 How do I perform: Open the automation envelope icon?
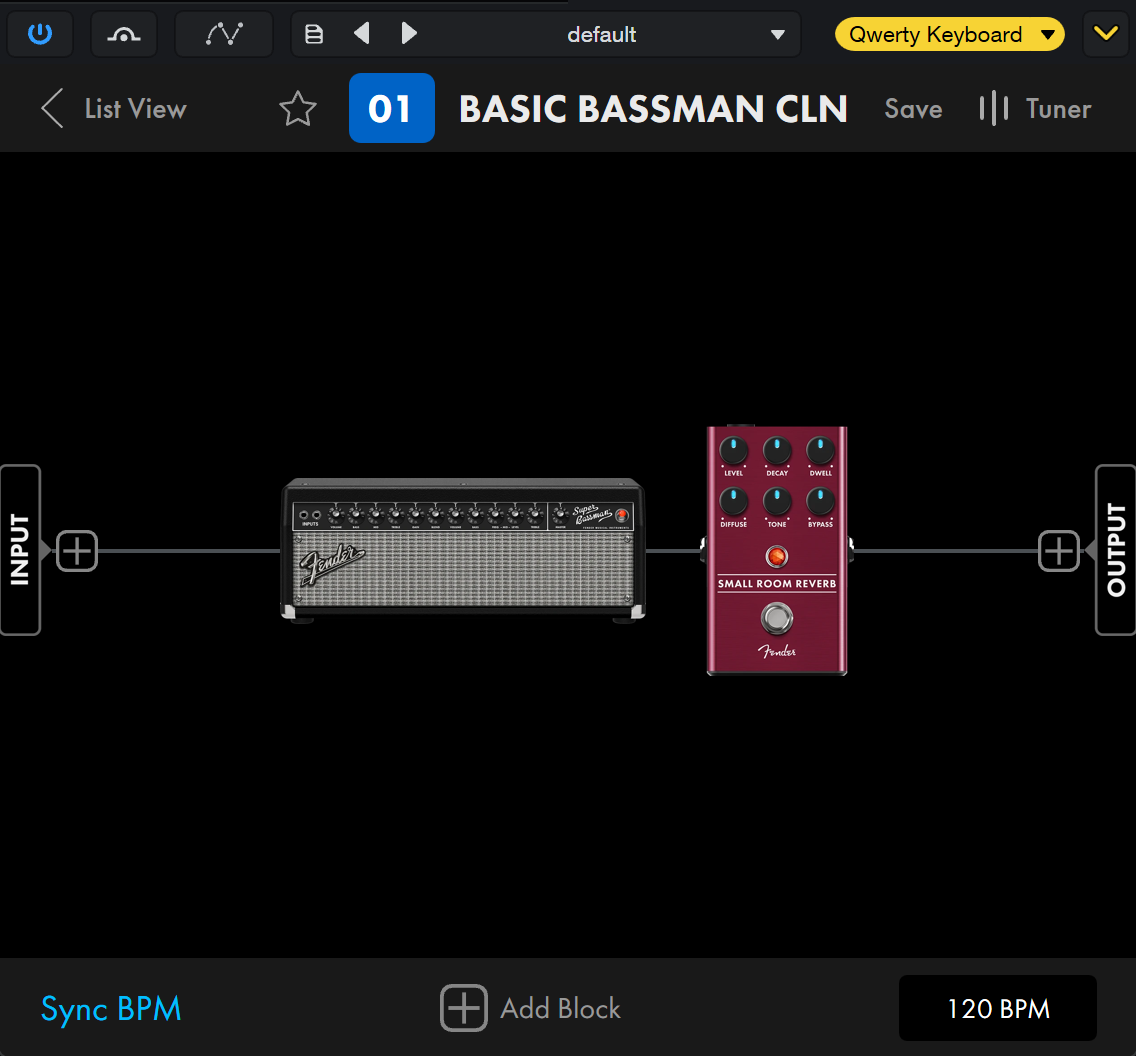(224, 34)
